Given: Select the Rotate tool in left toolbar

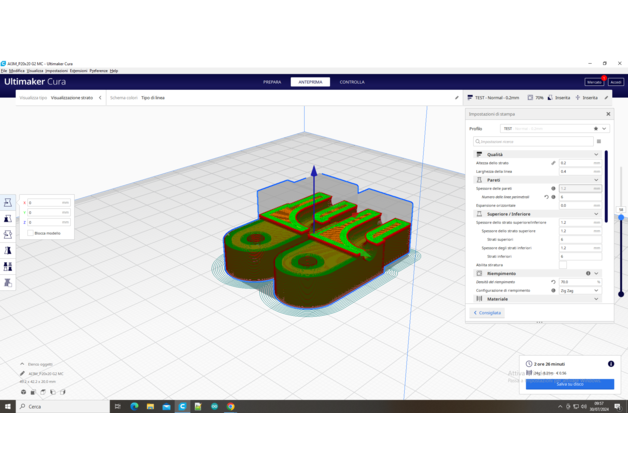Looking at the screenshot, I should (x=8, y=235).
